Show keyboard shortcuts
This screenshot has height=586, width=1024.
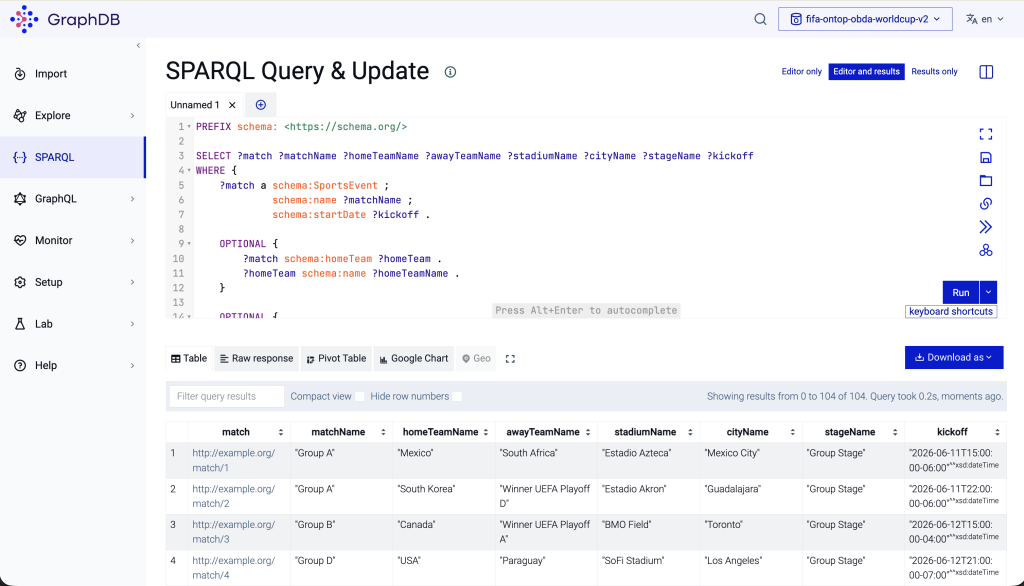click(951, 312)
